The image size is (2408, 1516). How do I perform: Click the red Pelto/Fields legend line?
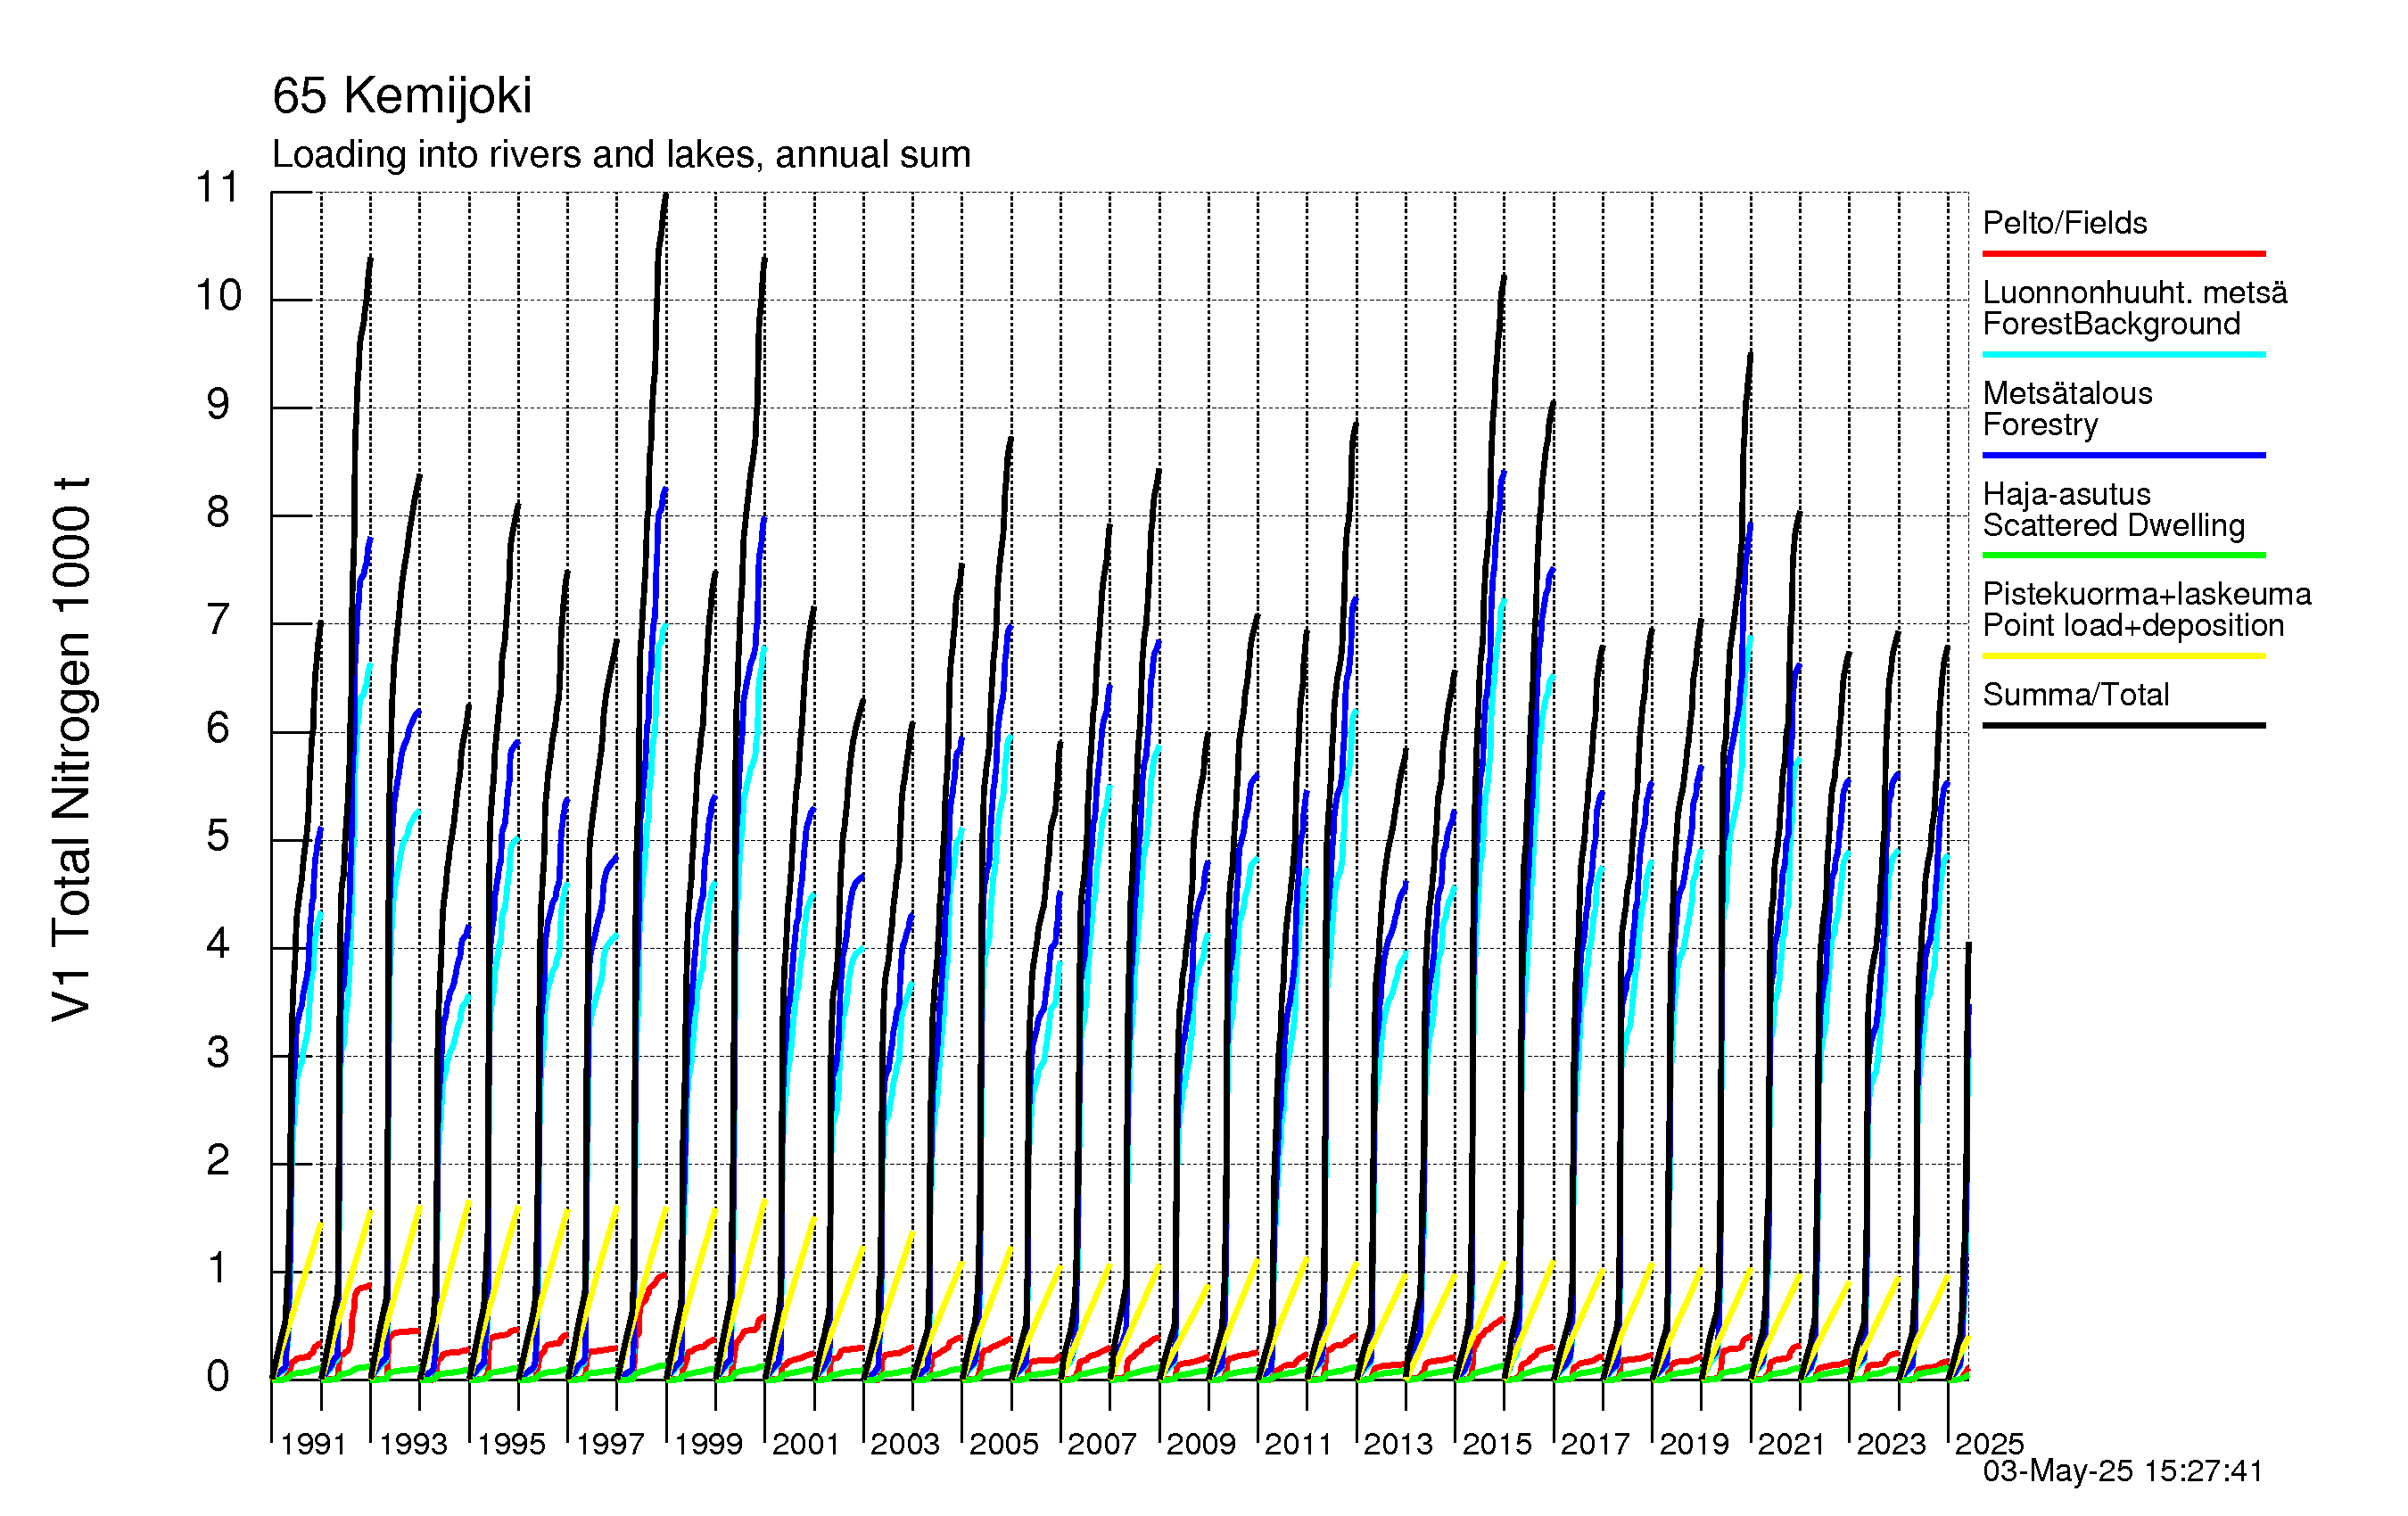click(2124, 254)
